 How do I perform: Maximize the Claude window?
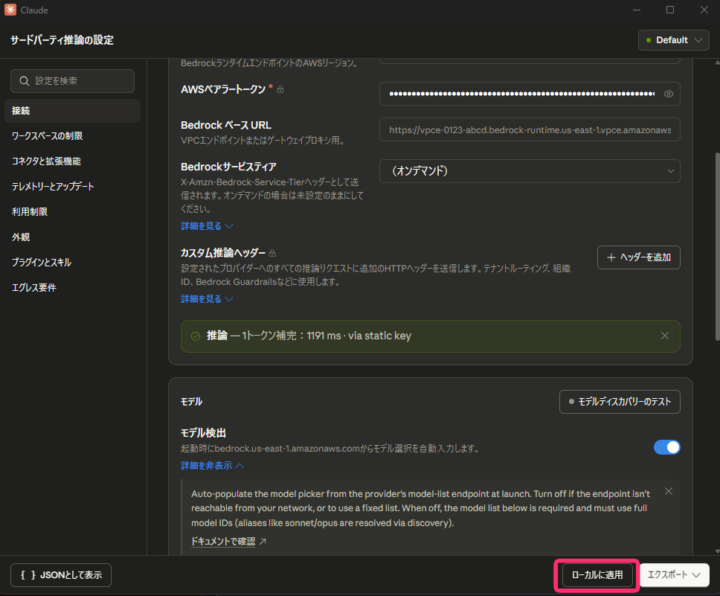[x=670, y=10]
